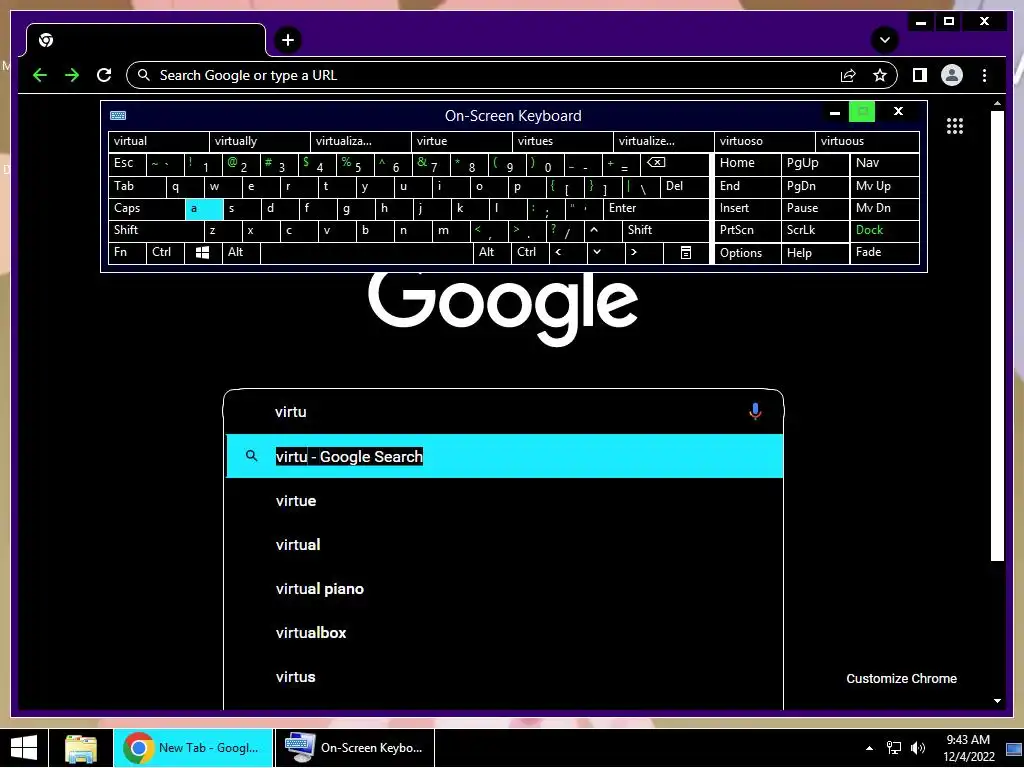
Task: Open the tab search dropdown chevron
Action: pyautogui.click(x=885, y=40)
